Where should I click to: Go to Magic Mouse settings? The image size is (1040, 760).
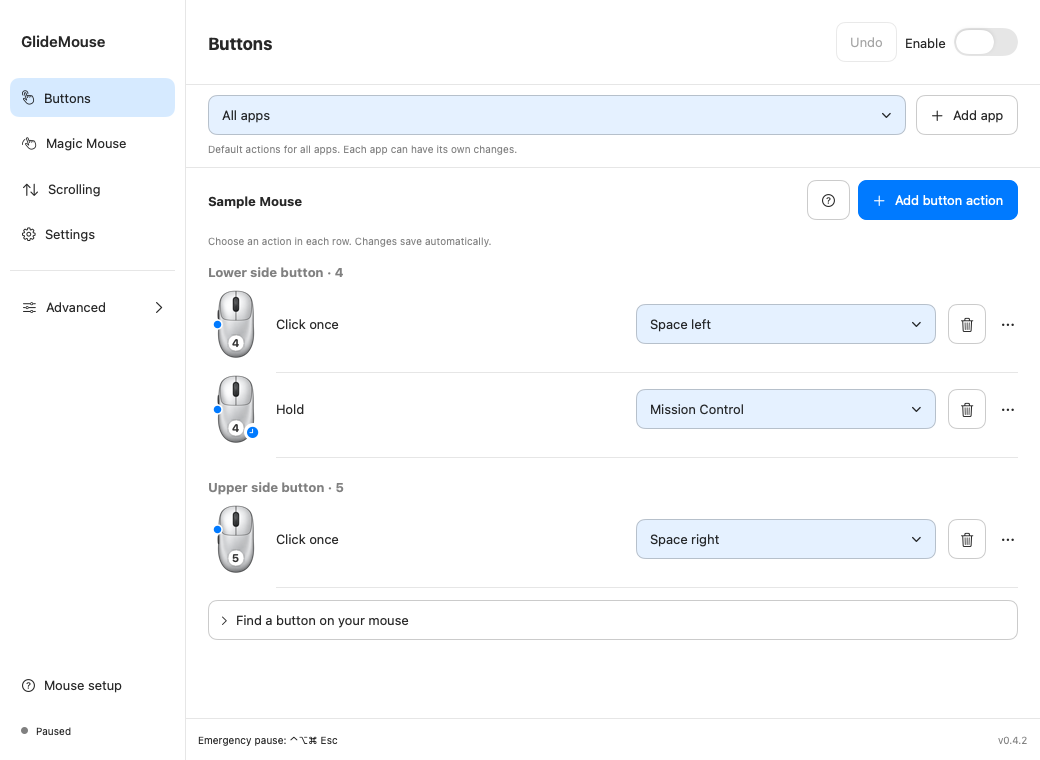point(92,143)
